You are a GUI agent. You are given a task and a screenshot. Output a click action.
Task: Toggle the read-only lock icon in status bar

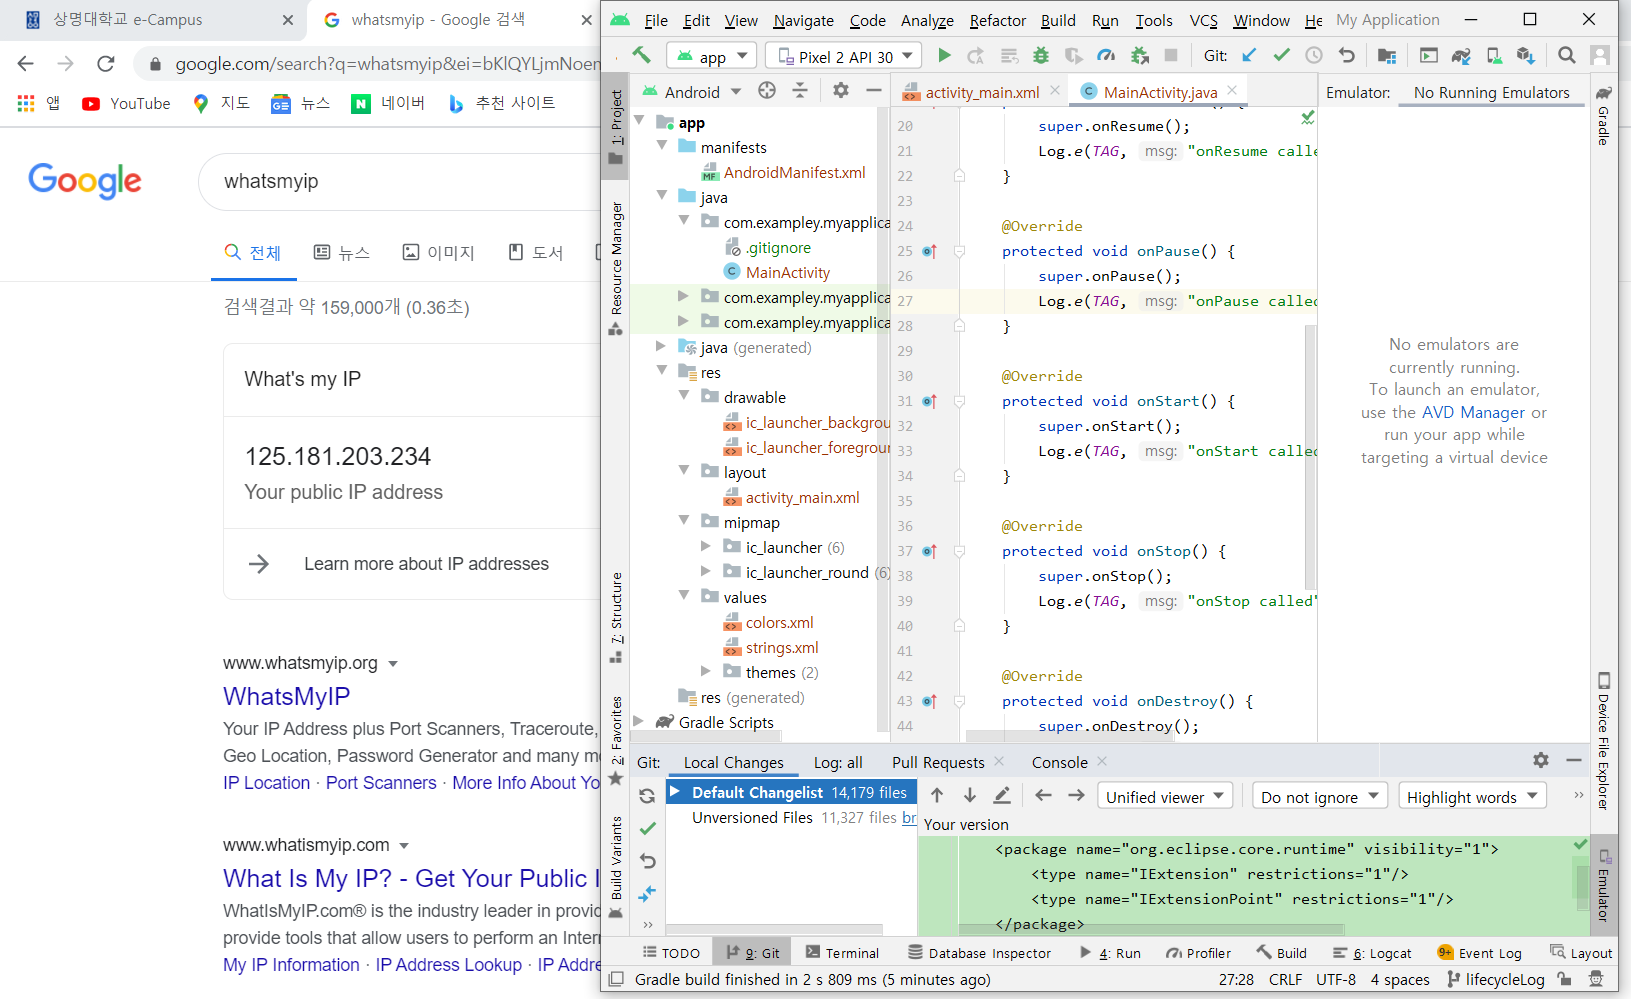[1564, 980]
